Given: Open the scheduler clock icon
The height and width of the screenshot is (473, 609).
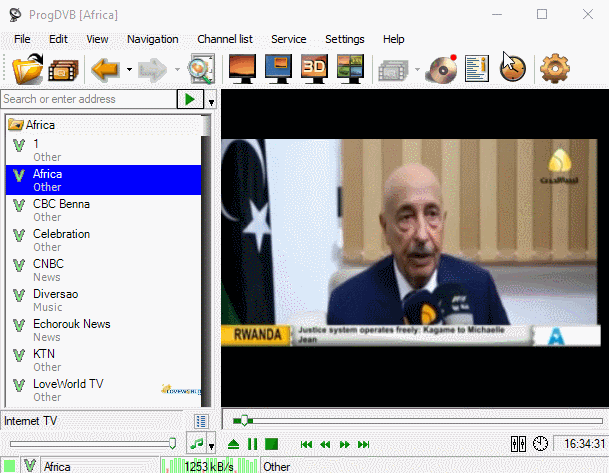Looking at the screenshot, I should click(x=513, y=69).
